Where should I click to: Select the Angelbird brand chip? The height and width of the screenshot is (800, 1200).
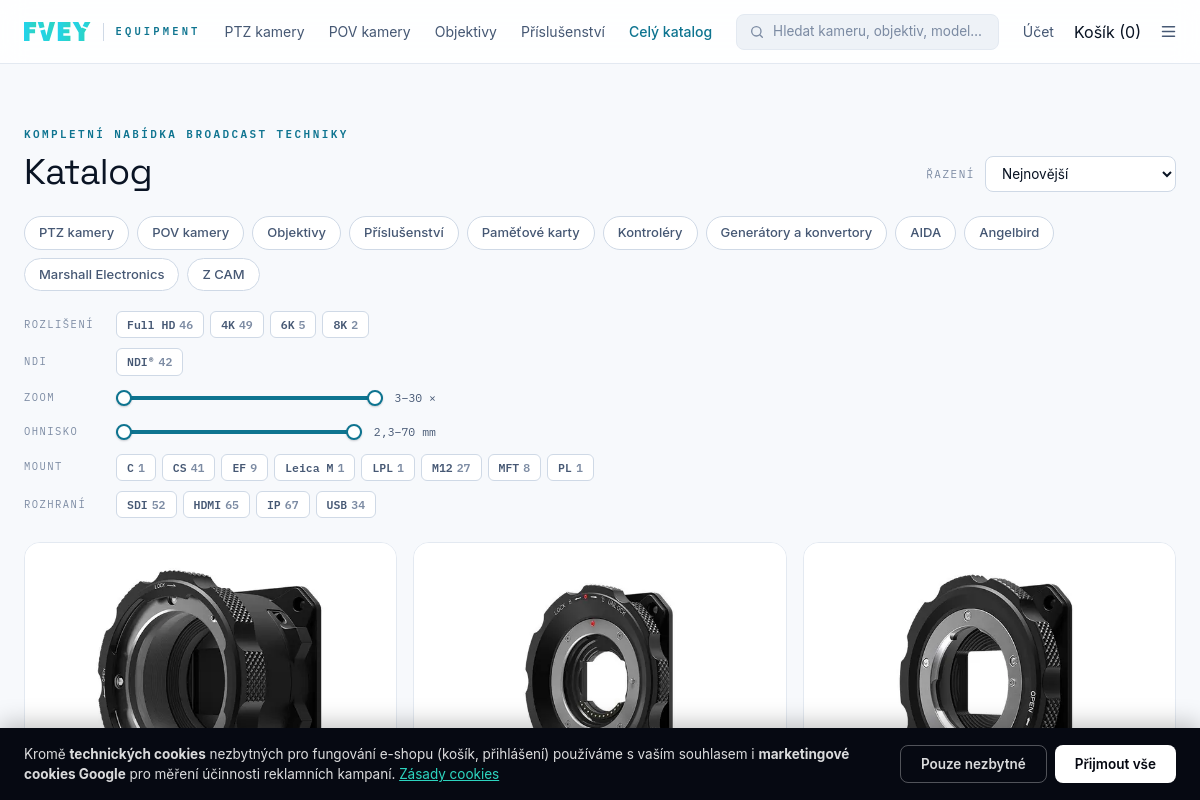[1009, 233]
